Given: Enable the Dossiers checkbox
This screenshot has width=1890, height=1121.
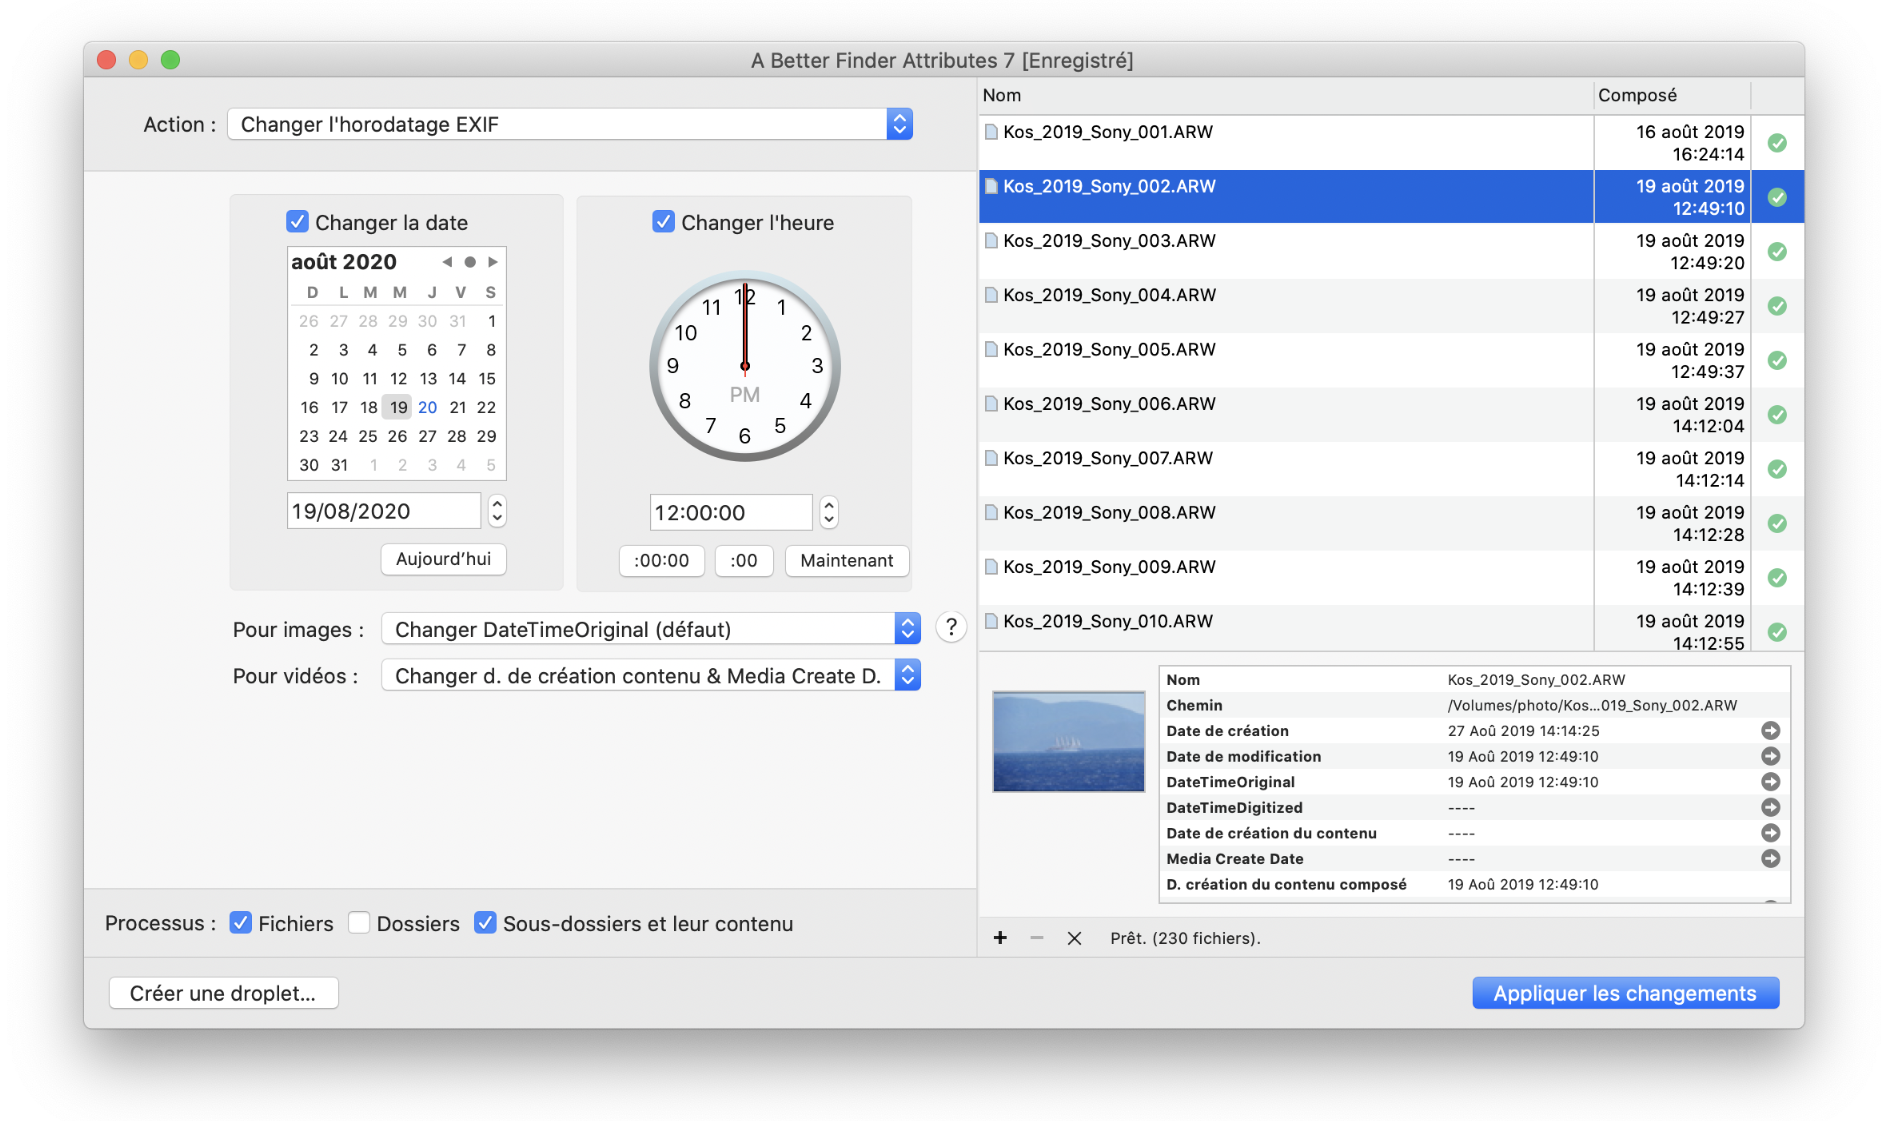Looking at the screenshot, I should 359,923.
